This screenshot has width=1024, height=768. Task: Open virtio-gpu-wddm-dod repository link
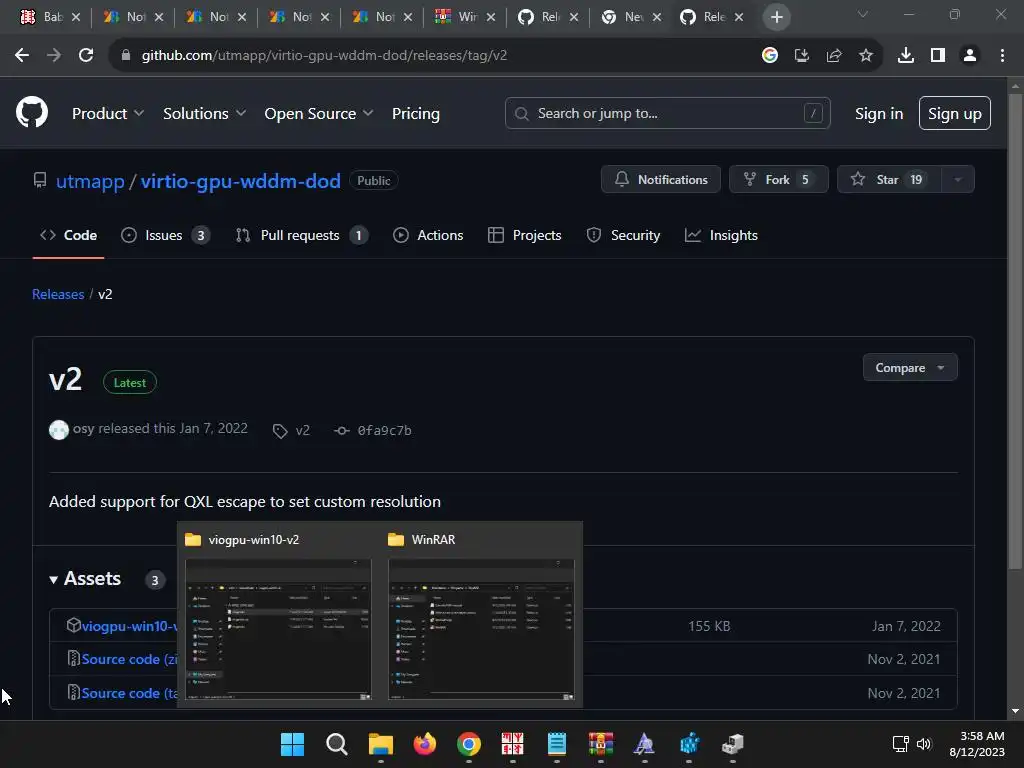[240, 181]
